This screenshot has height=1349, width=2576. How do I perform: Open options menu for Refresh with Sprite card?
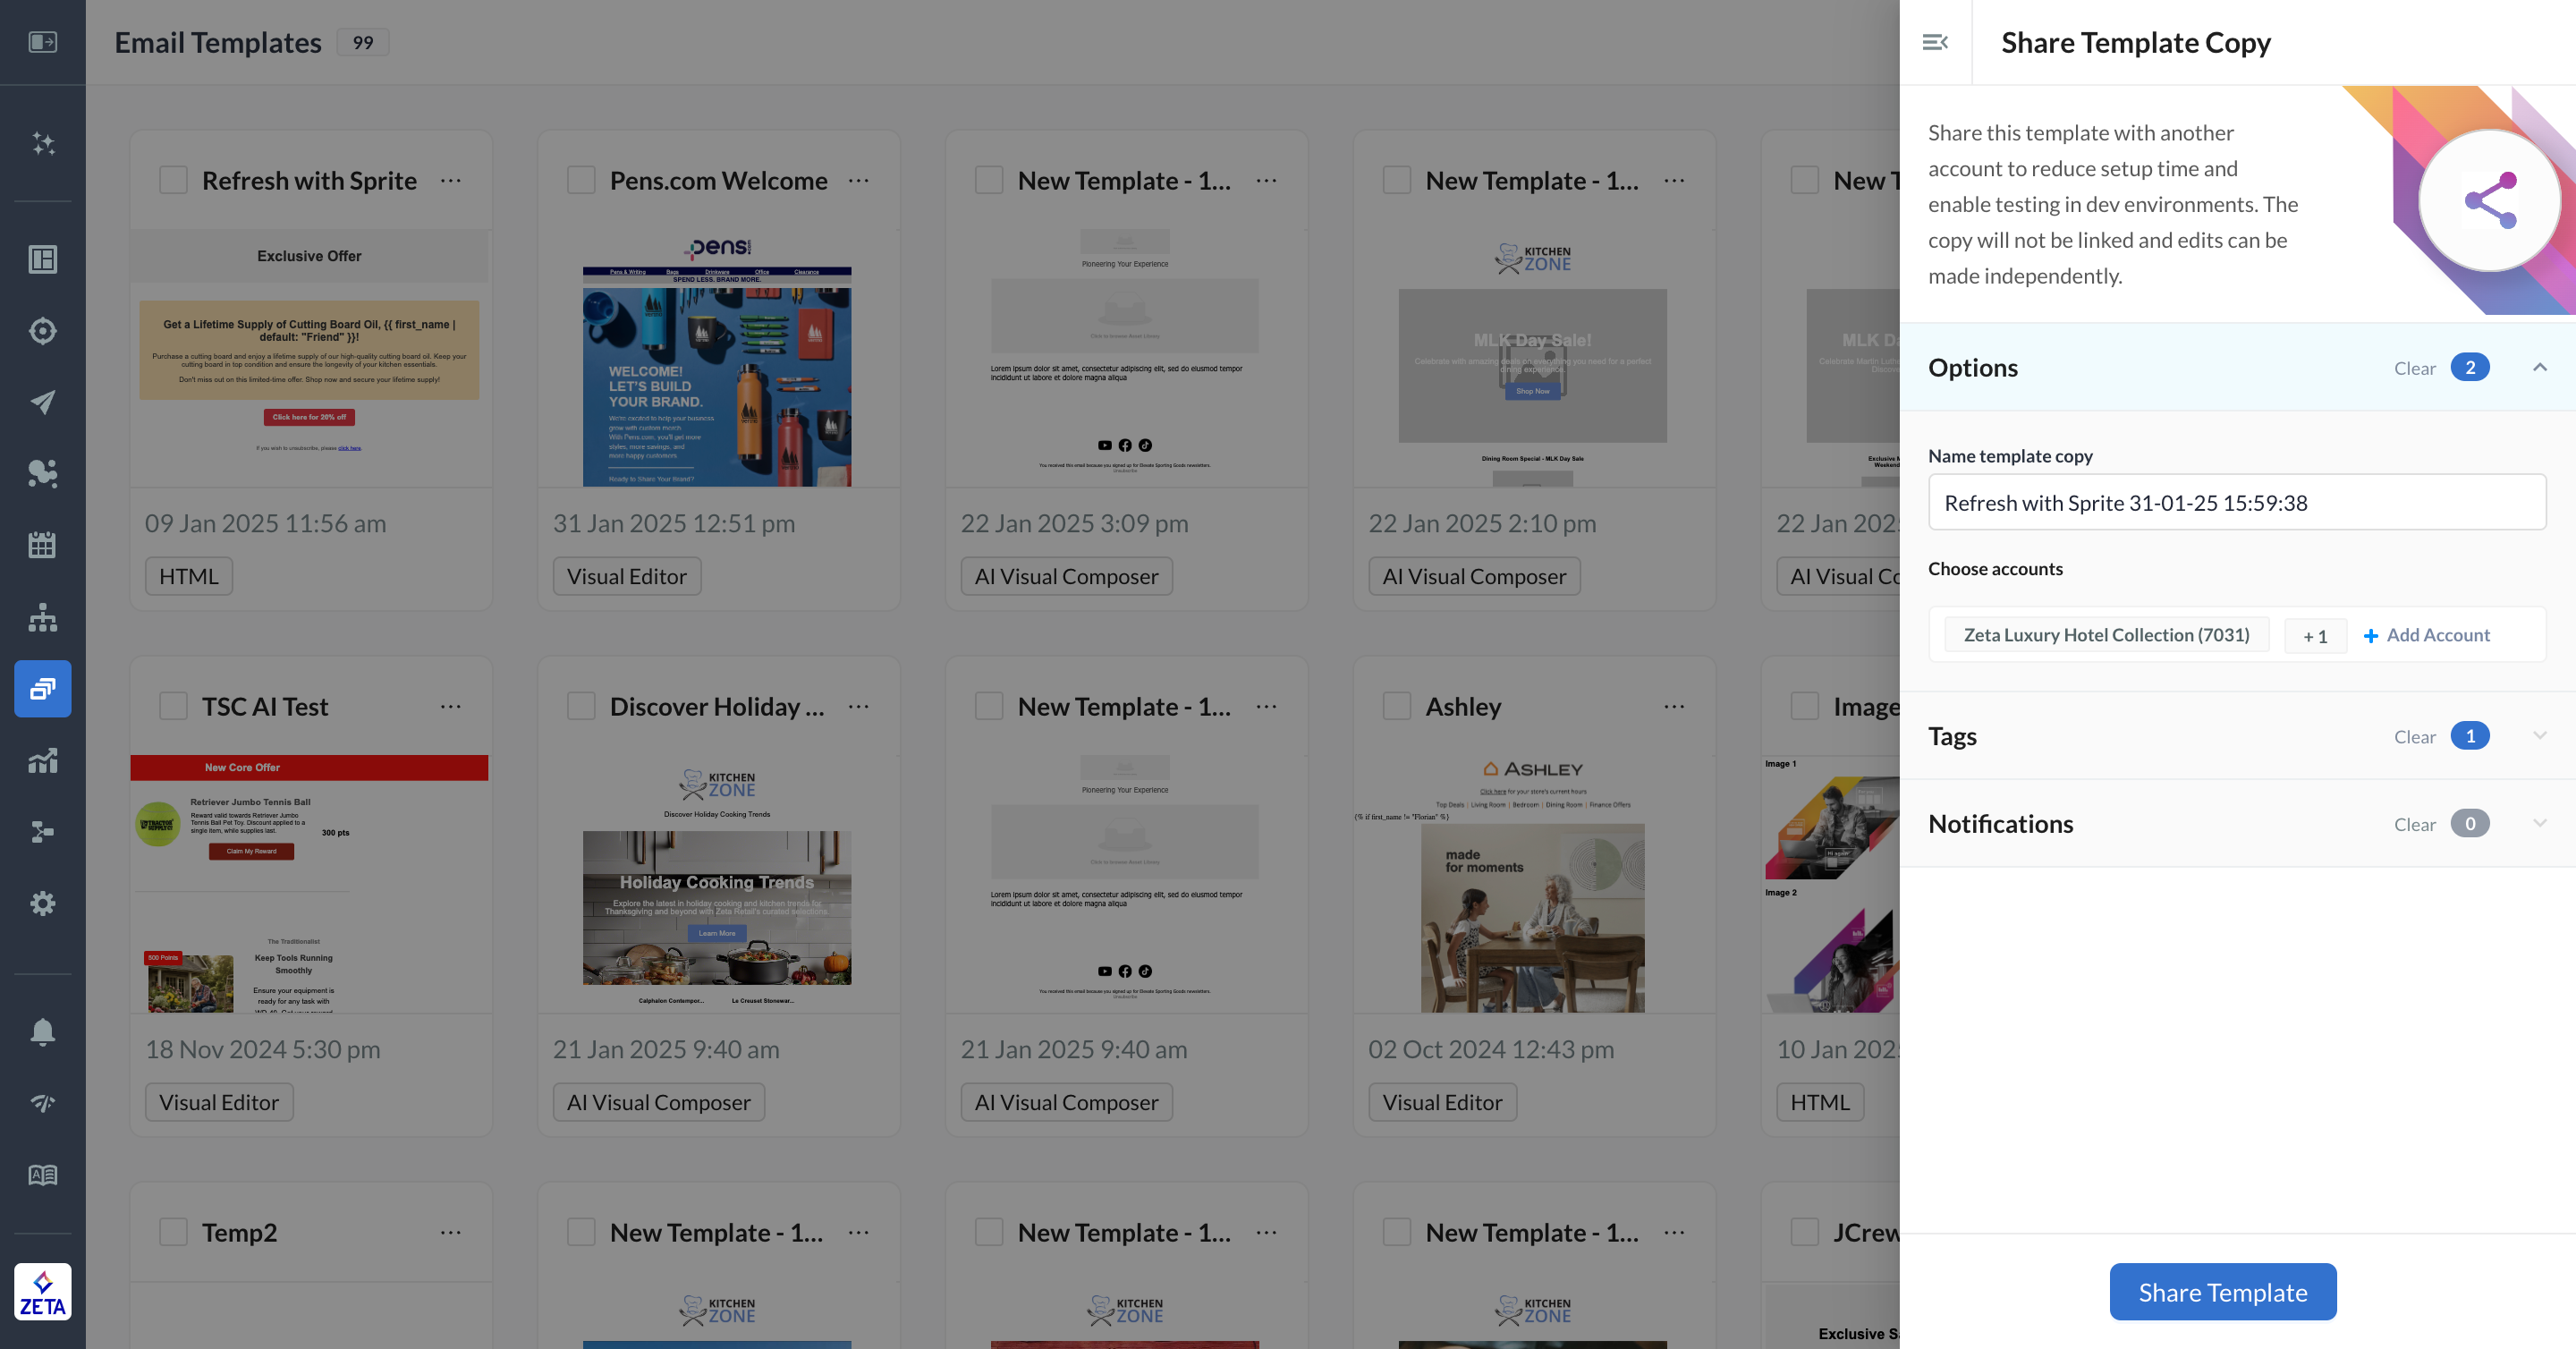coord(451,181)
